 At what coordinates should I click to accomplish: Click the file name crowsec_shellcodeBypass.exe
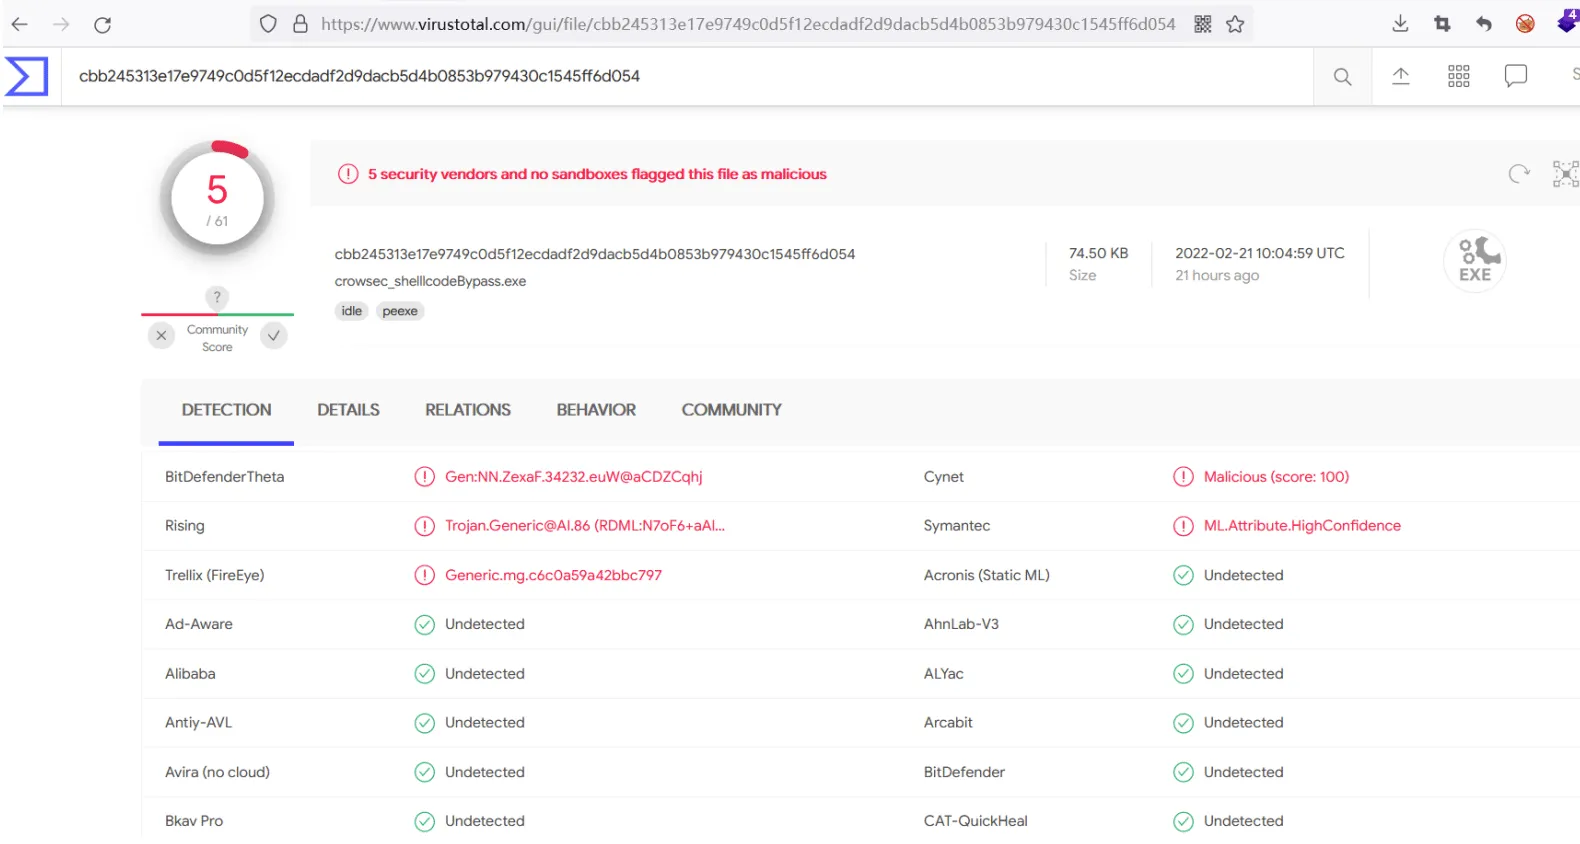[430, 281]
